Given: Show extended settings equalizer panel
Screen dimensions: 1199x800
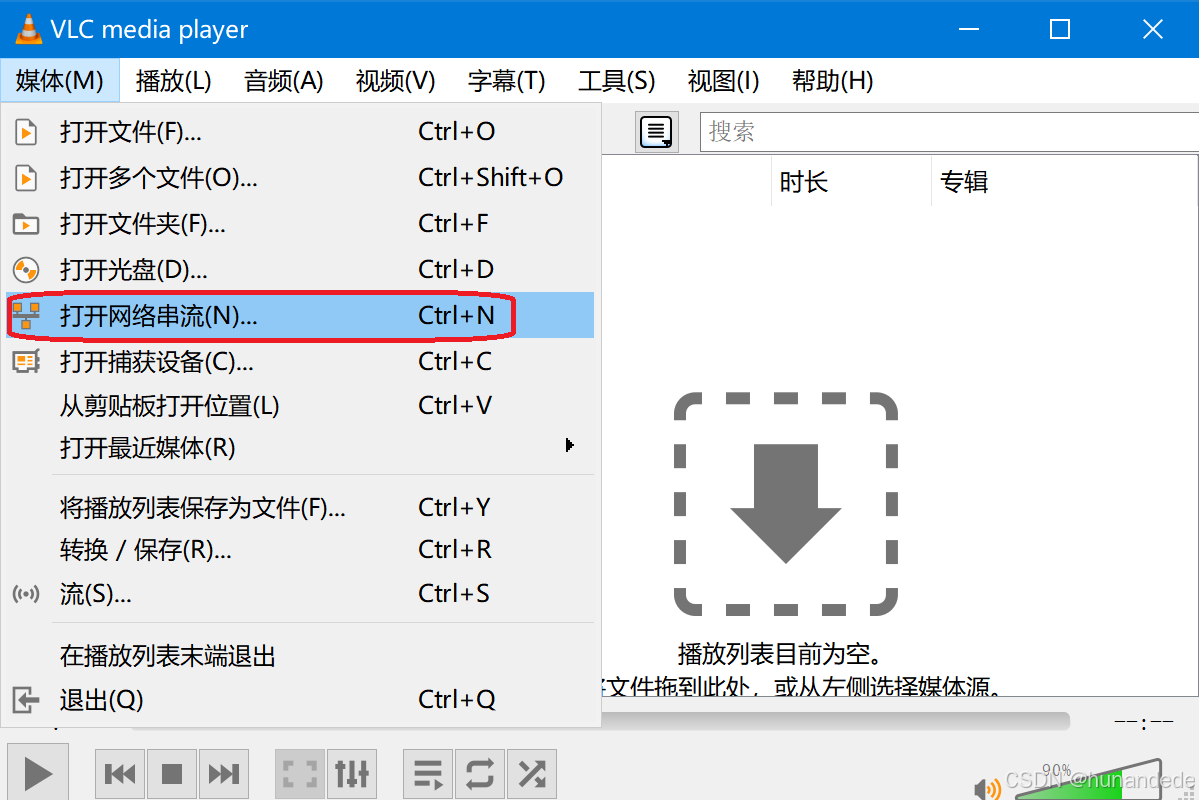Looking at the screenshot, I should coord(352,774).
